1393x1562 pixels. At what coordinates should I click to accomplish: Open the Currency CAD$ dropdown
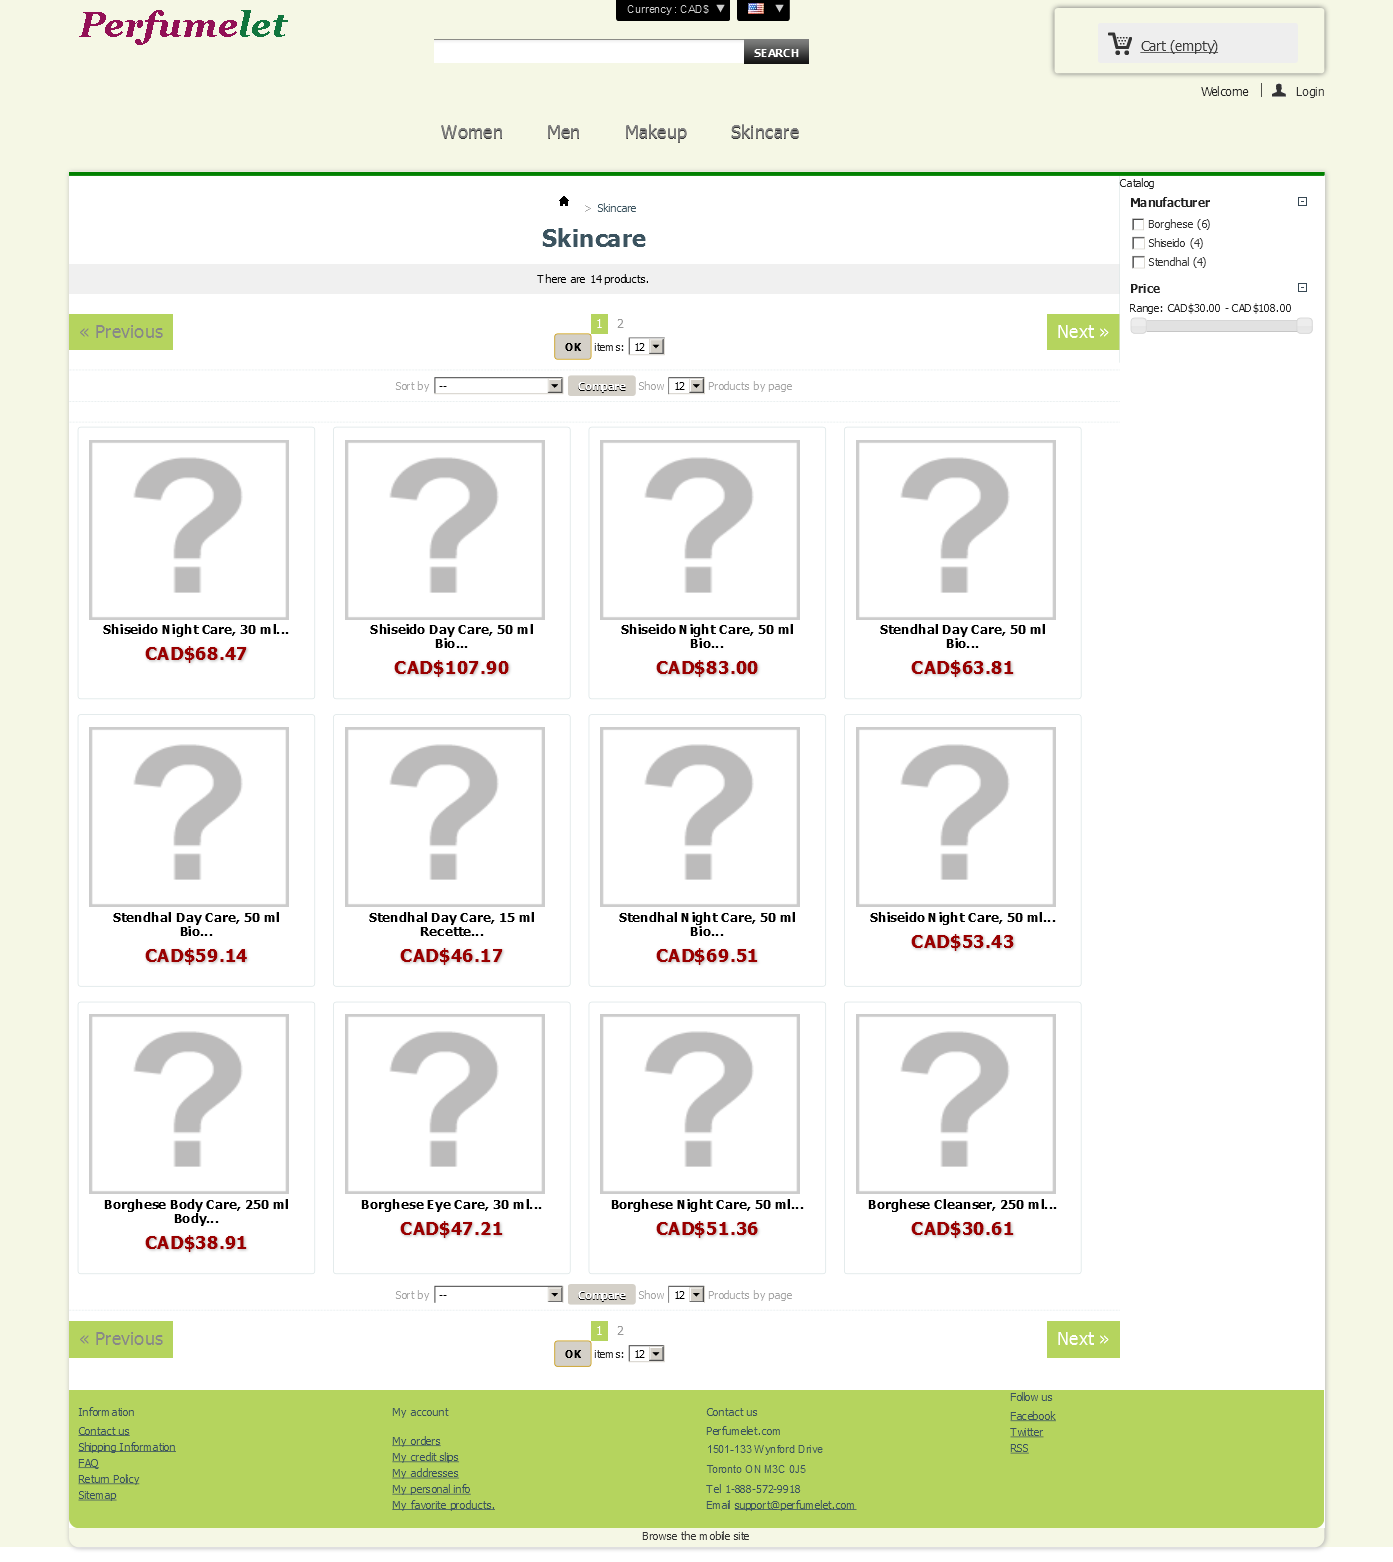[673, 10]
